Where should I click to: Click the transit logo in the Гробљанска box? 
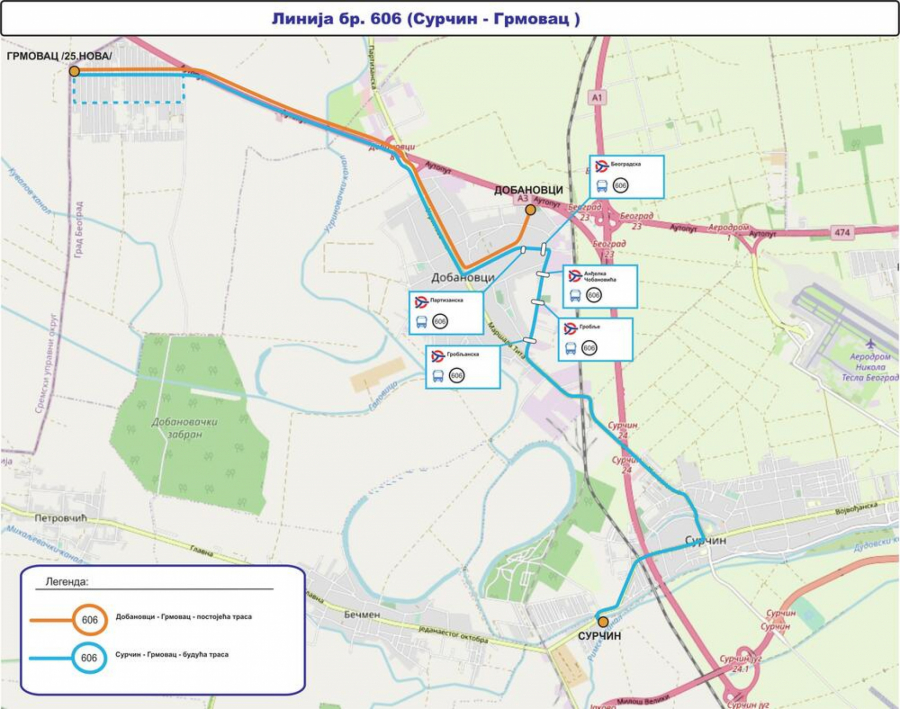(437, 356)
